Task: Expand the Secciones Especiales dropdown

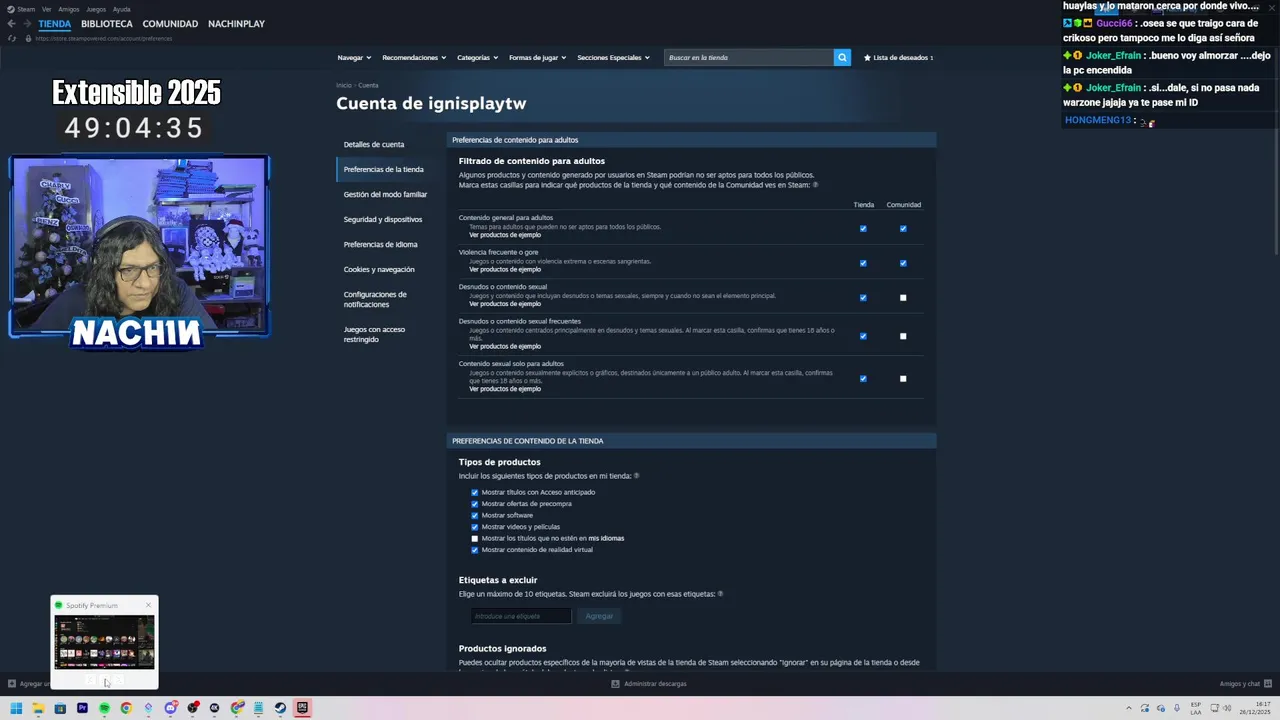Action: point(613,57)
